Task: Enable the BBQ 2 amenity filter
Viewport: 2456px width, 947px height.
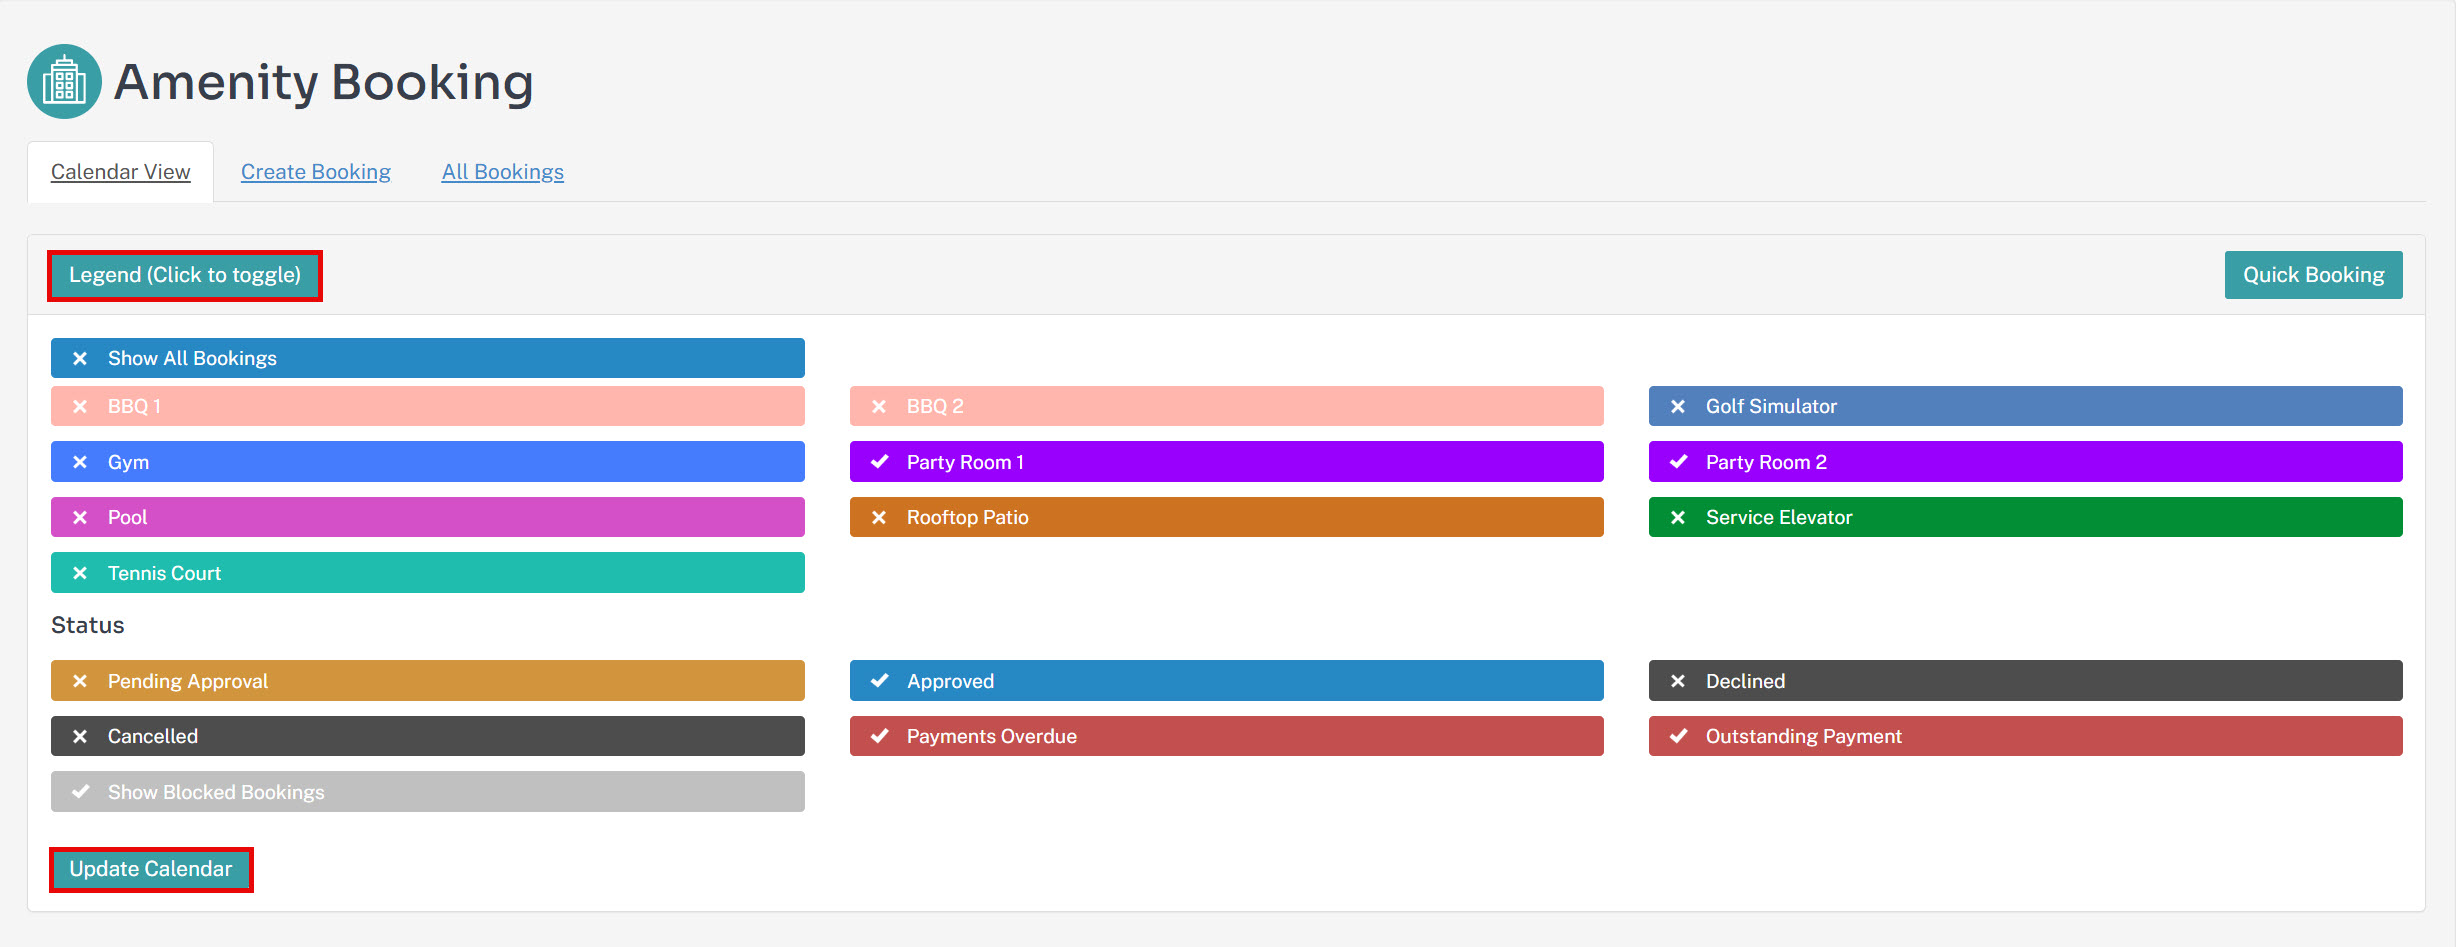Action: point(1227,406)
